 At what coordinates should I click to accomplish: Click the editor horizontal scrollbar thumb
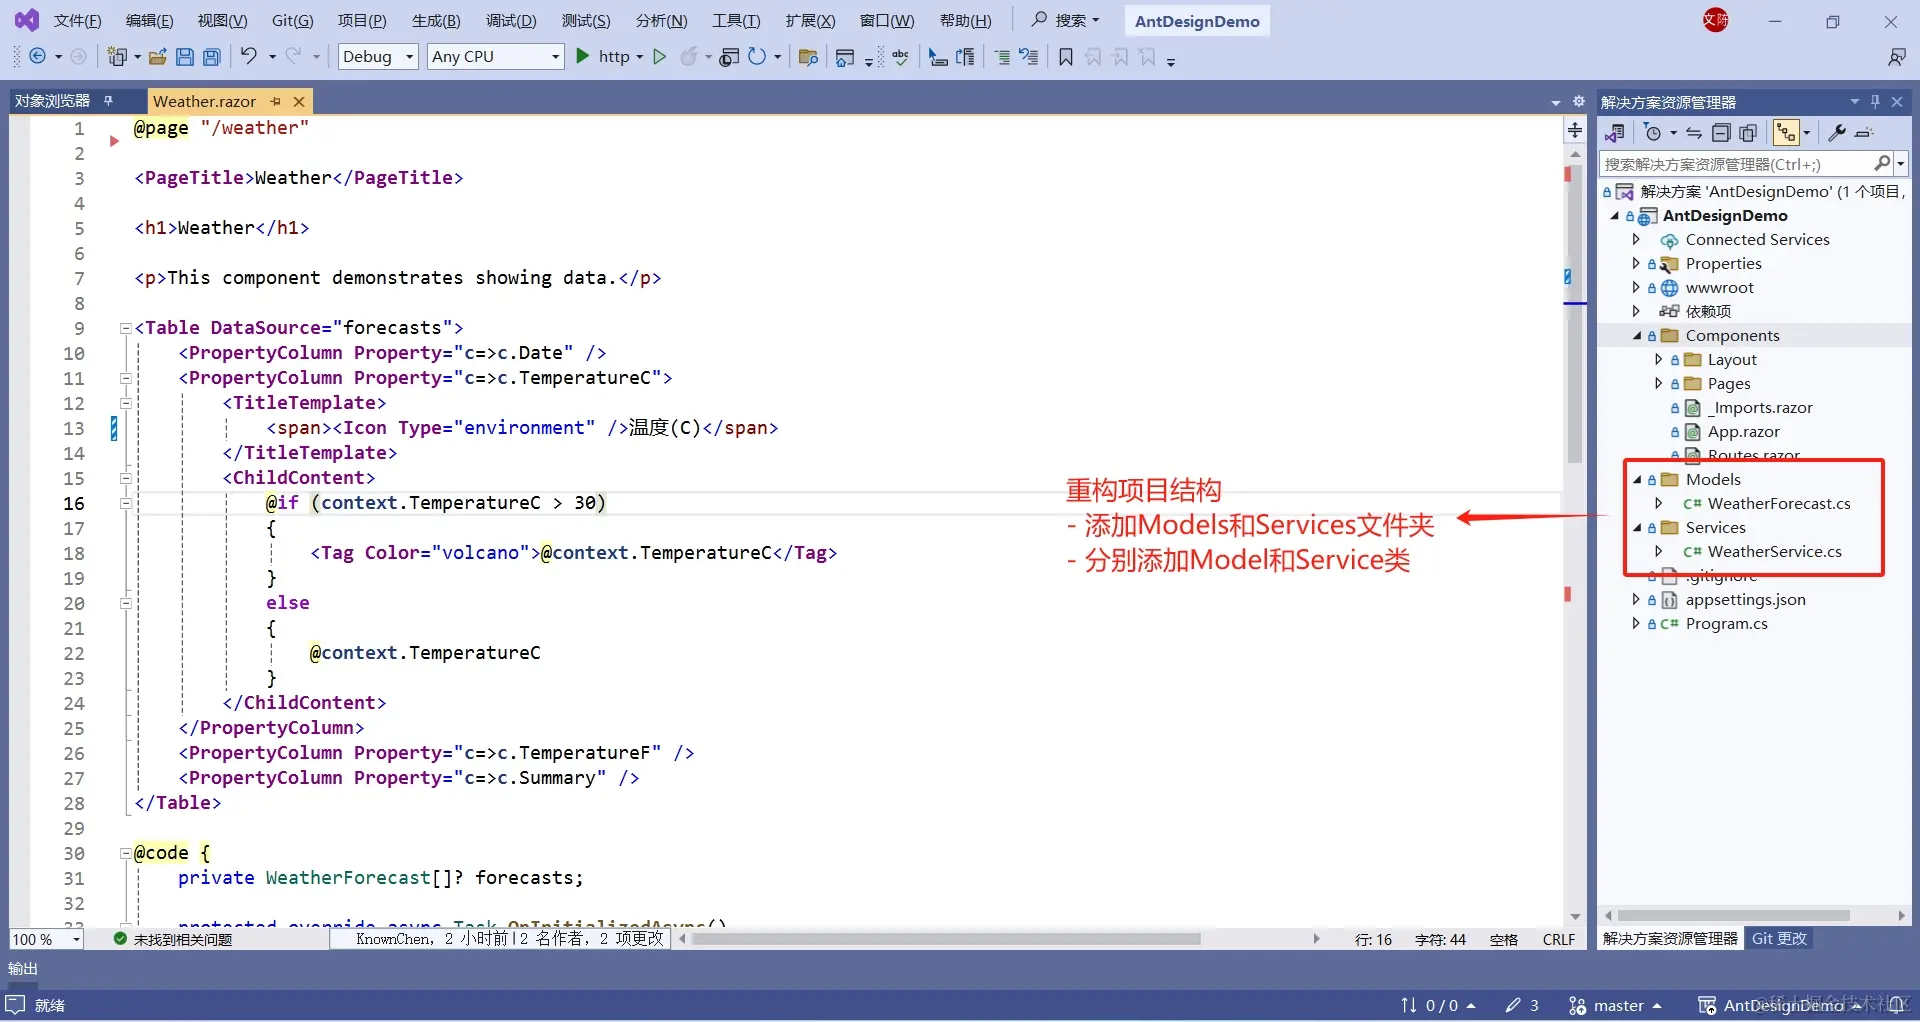tap(946, 939)
